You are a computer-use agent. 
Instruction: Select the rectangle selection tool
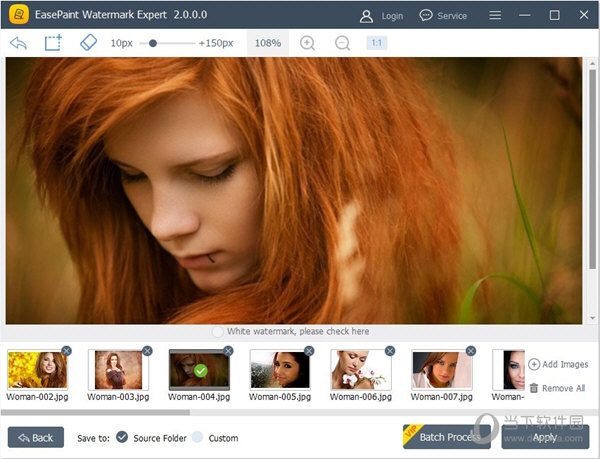tap(53, 43)
